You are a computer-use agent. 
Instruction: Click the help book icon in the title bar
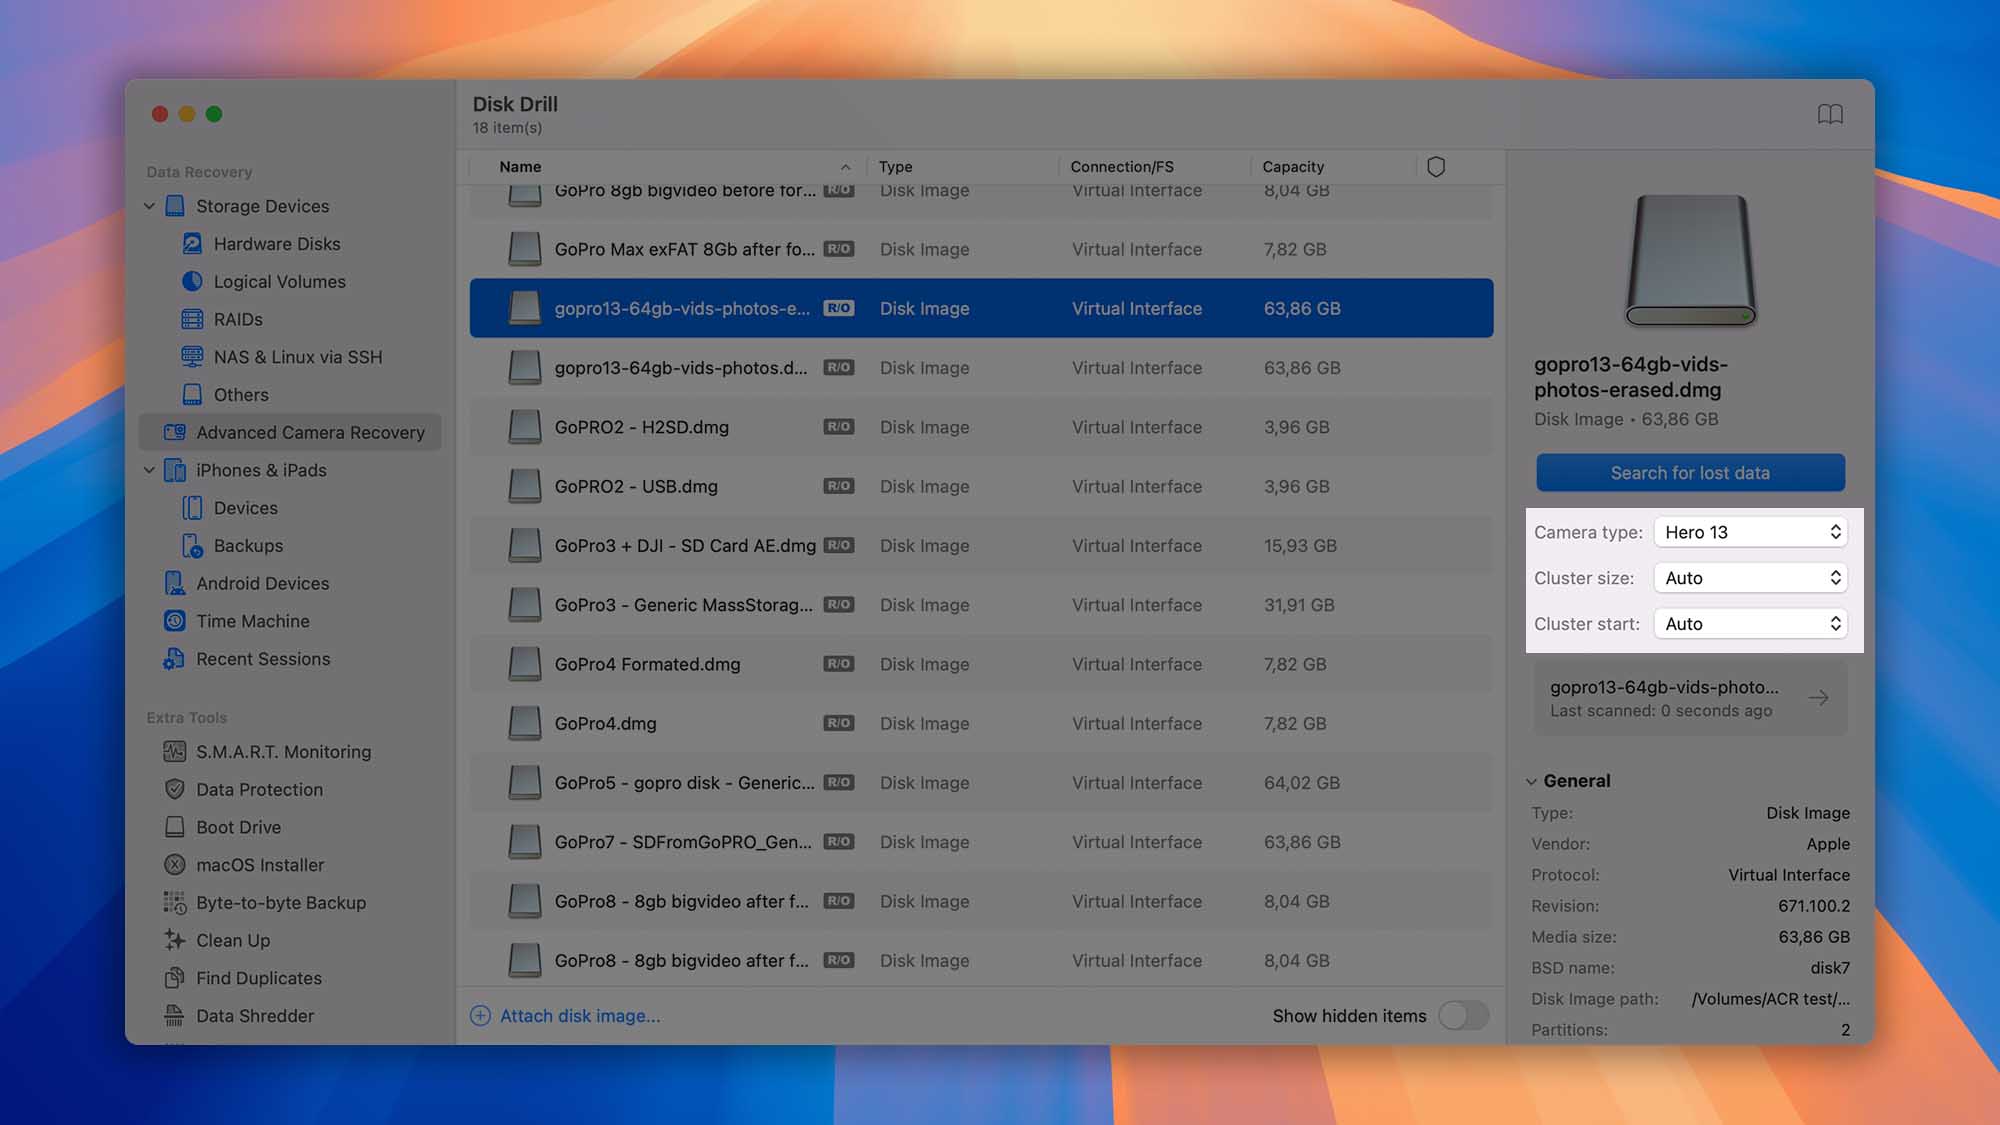click(1829, 114)
